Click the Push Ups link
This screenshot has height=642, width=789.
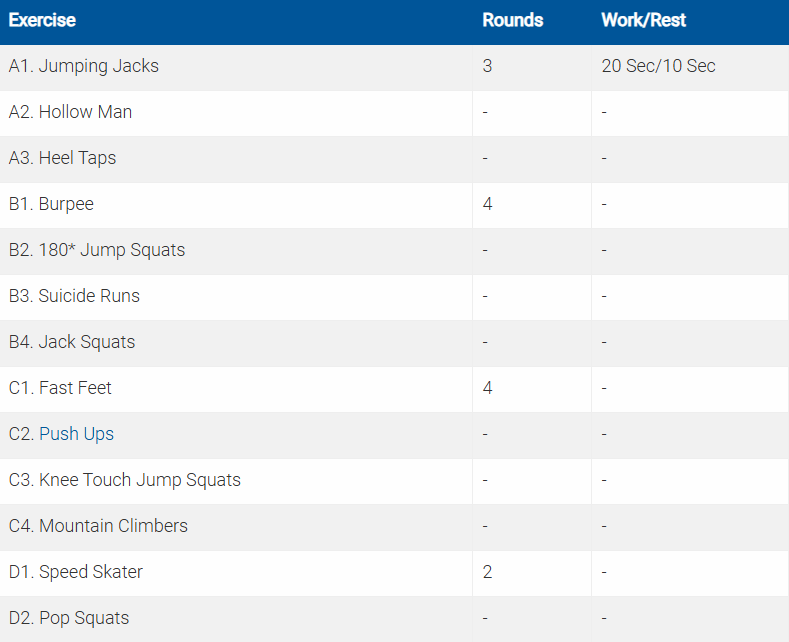(76, 434)
